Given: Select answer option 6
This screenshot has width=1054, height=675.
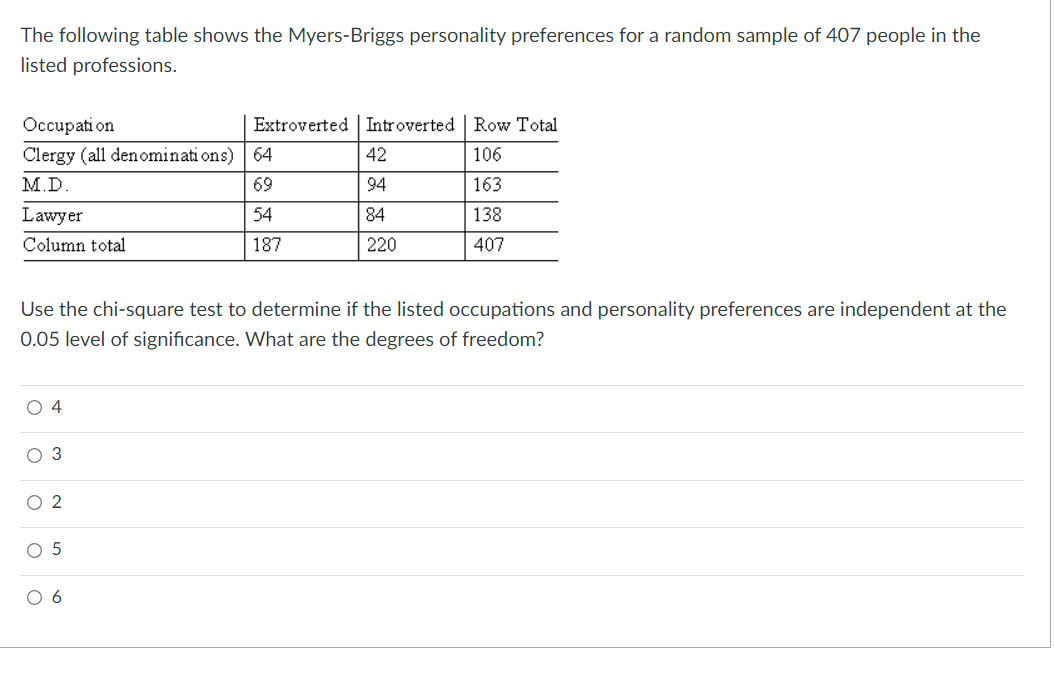Looking at the screenshot, I should (x=33, y=597).
